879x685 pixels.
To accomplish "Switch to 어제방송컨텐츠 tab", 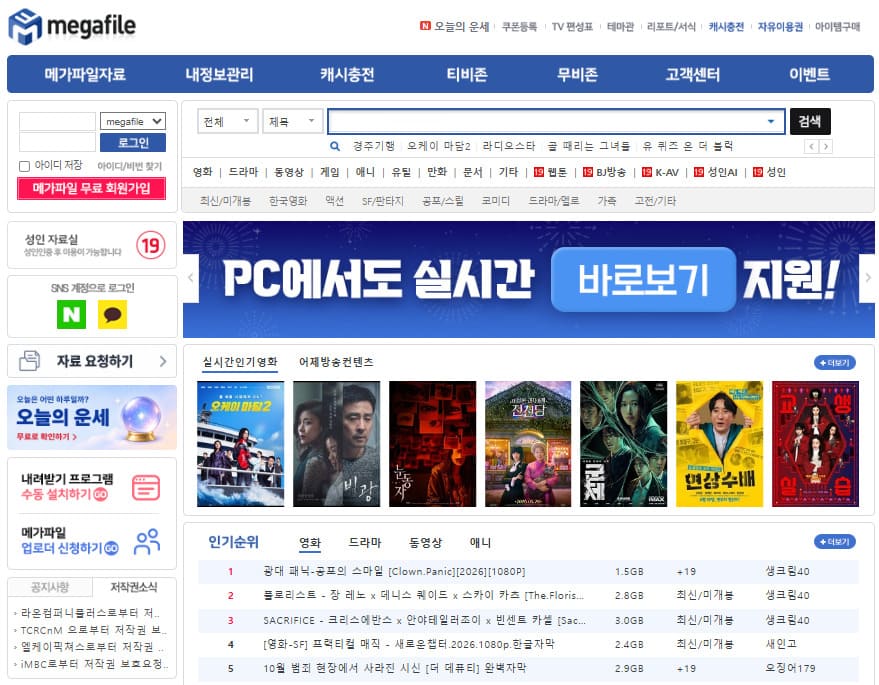I will (336, 362).
